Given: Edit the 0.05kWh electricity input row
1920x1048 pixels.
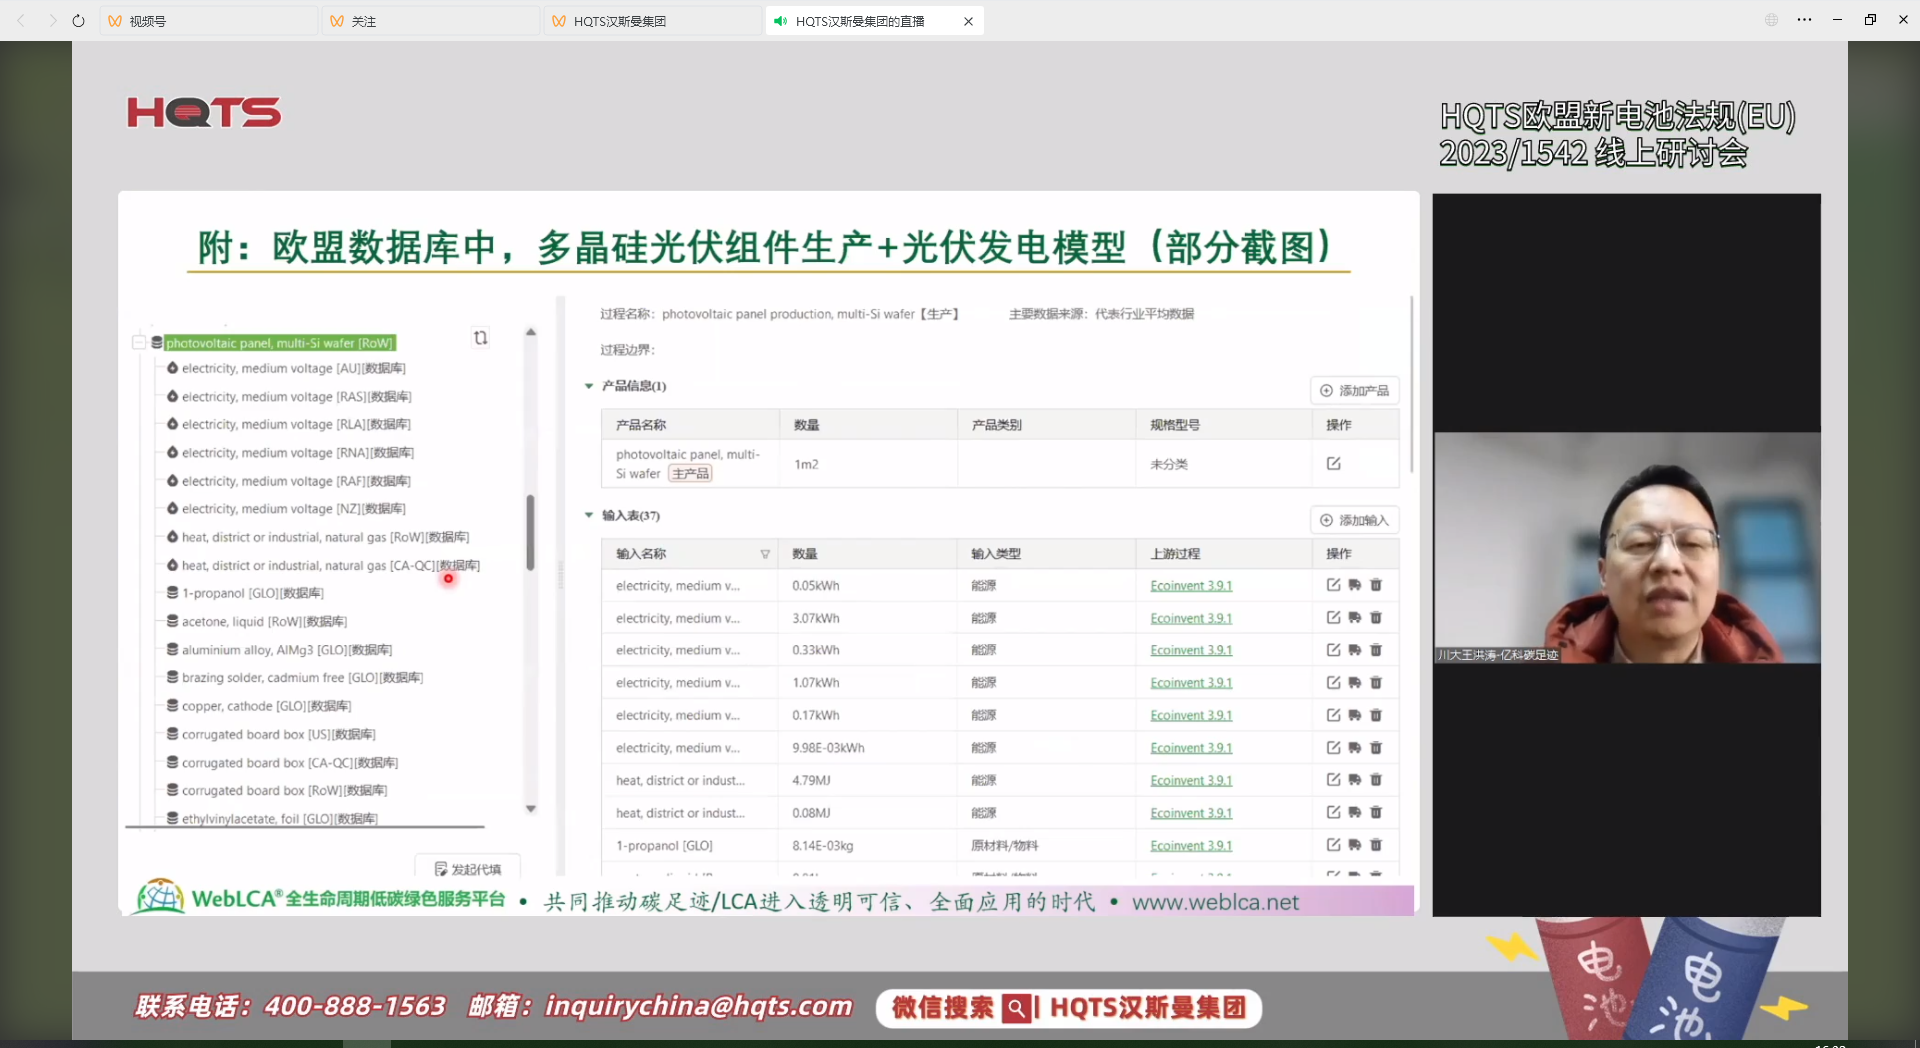Looking at the screenshot, I should coord(1333,585).
